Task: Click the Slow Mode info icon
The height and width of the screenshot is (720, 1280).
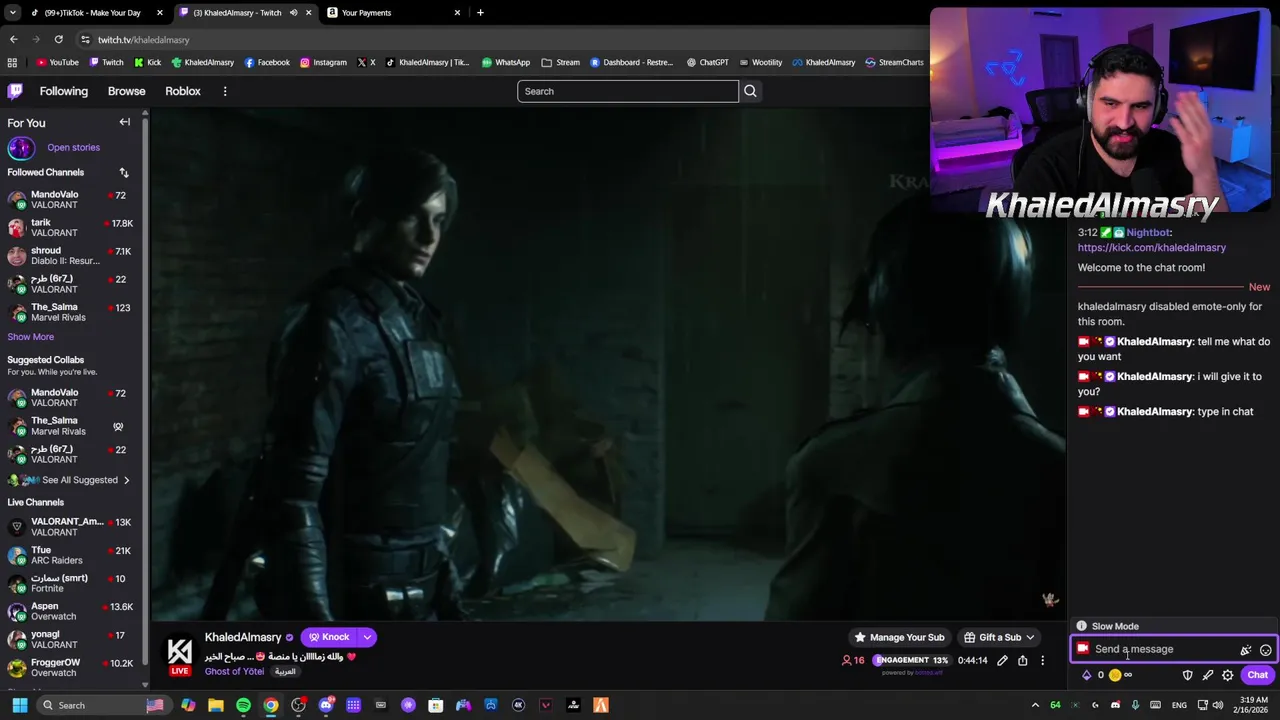Action: click(x=1081, y=626)
